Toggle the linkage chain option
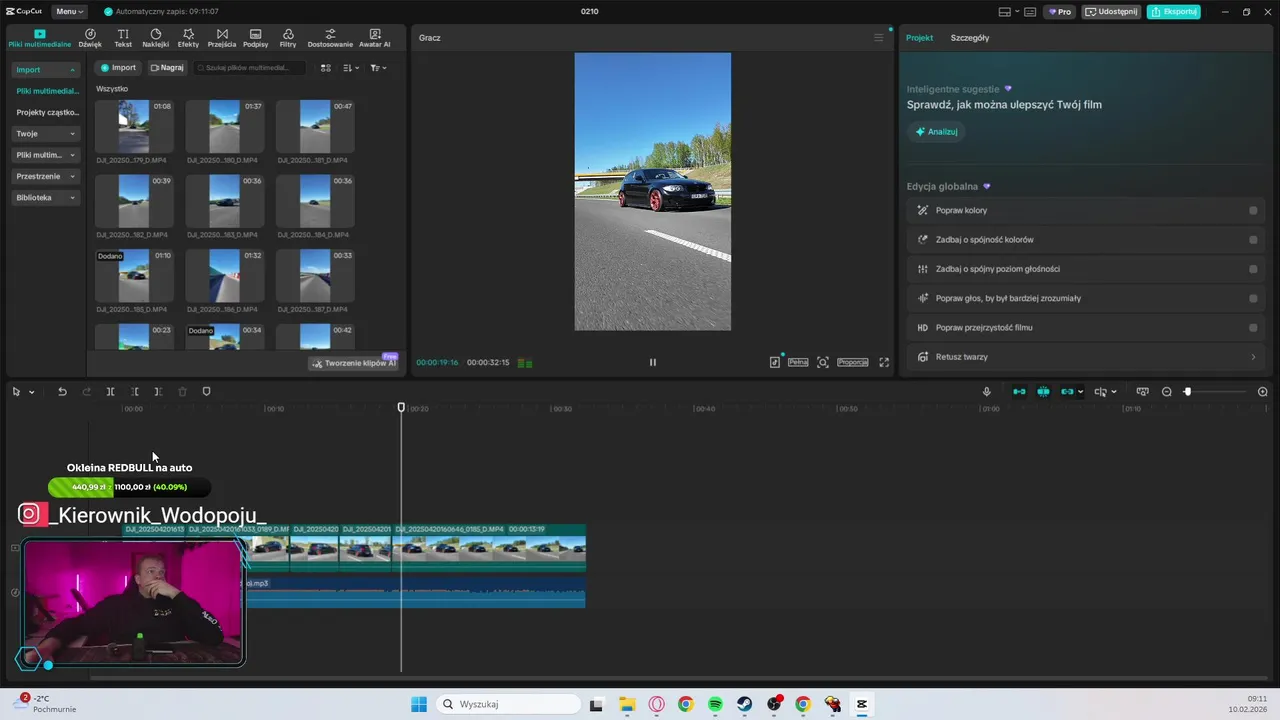1280x720 pixels. [x=1067, y=392]
